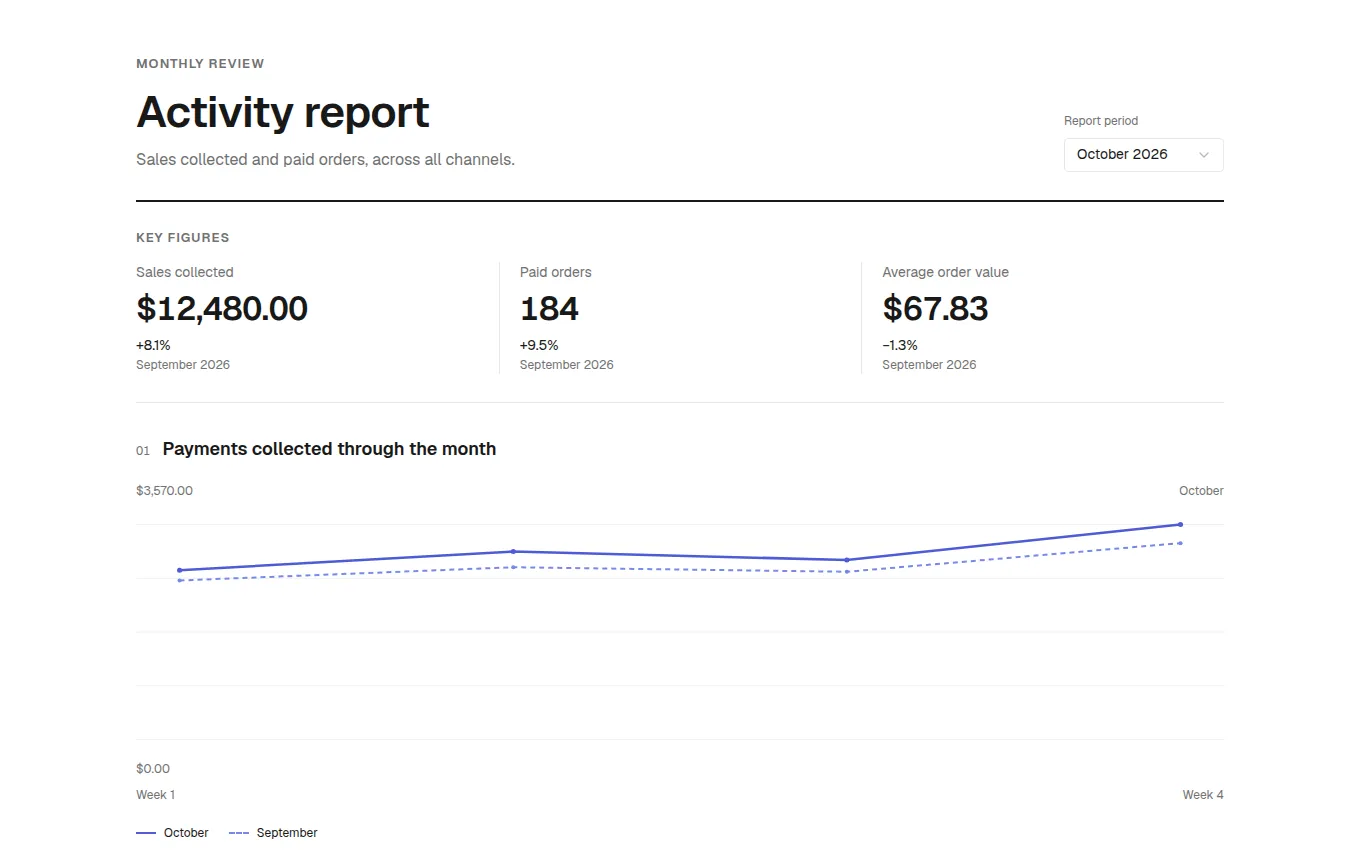Viewport: 1360px width, 850px height.
Task: Click the $3,570.00 axis maximum label
Action: click(164, 491)
